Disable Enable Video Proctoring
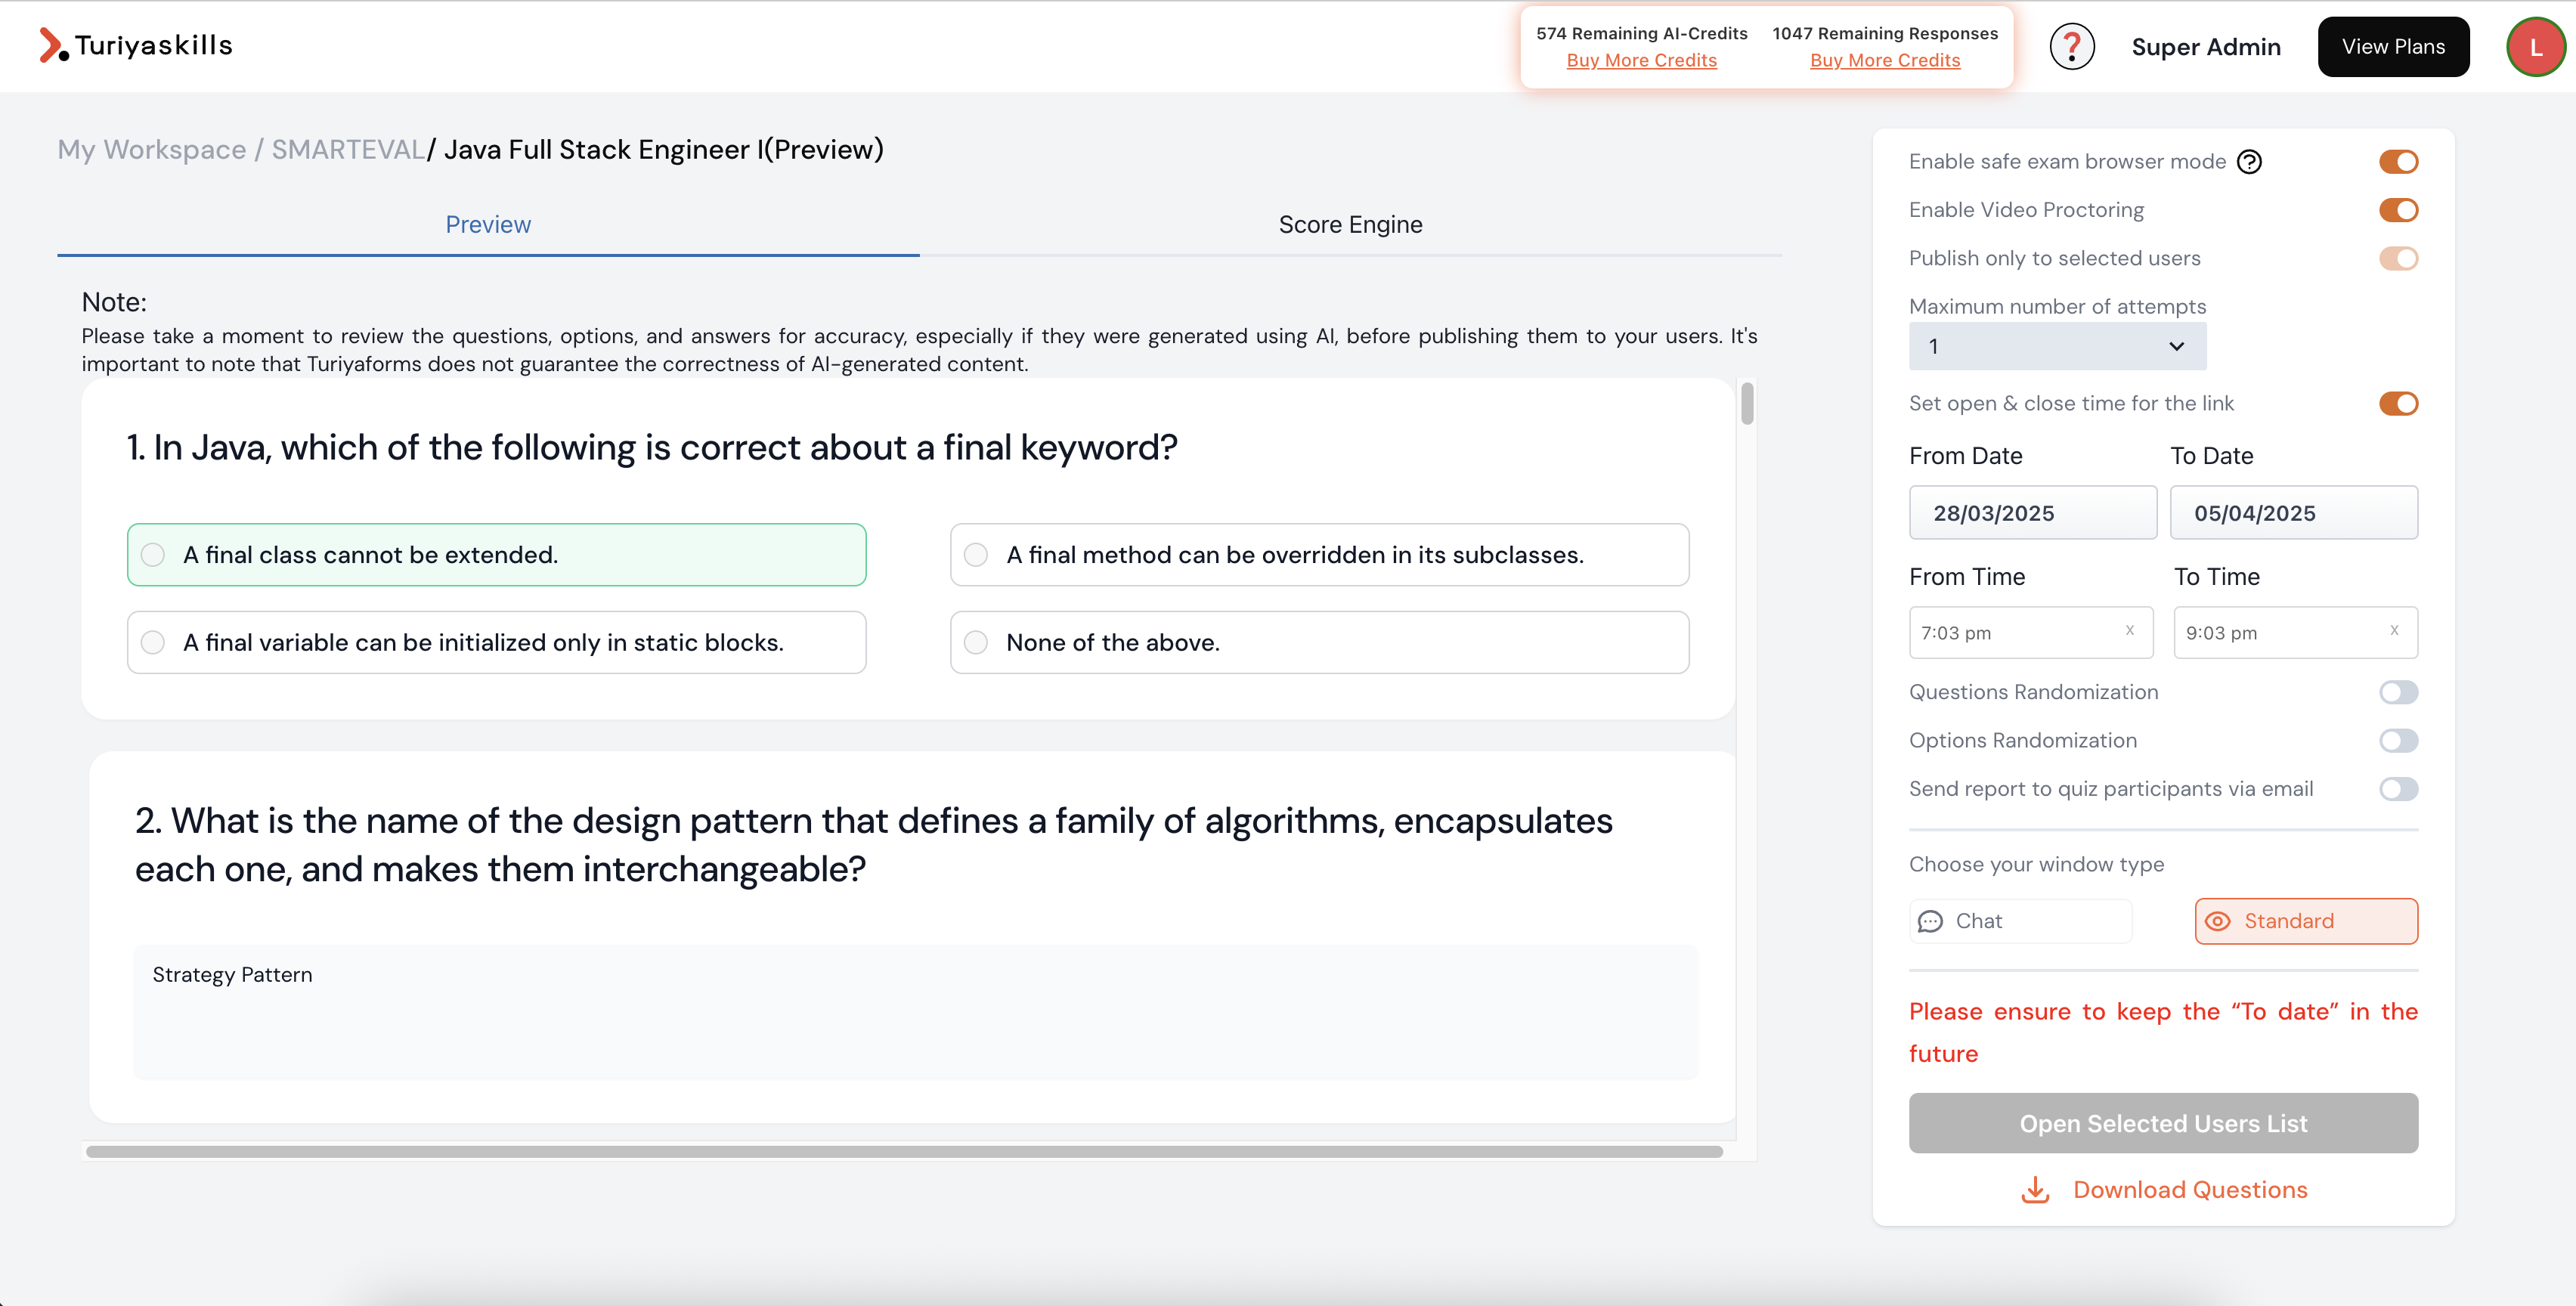2576x1306 pixels. 2400,209
